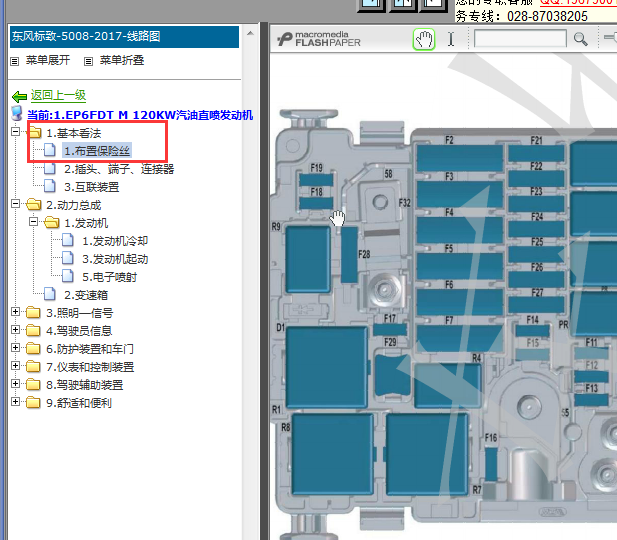
Task: Click the F28 fuse in the diagram
Action: click(349, 255)
